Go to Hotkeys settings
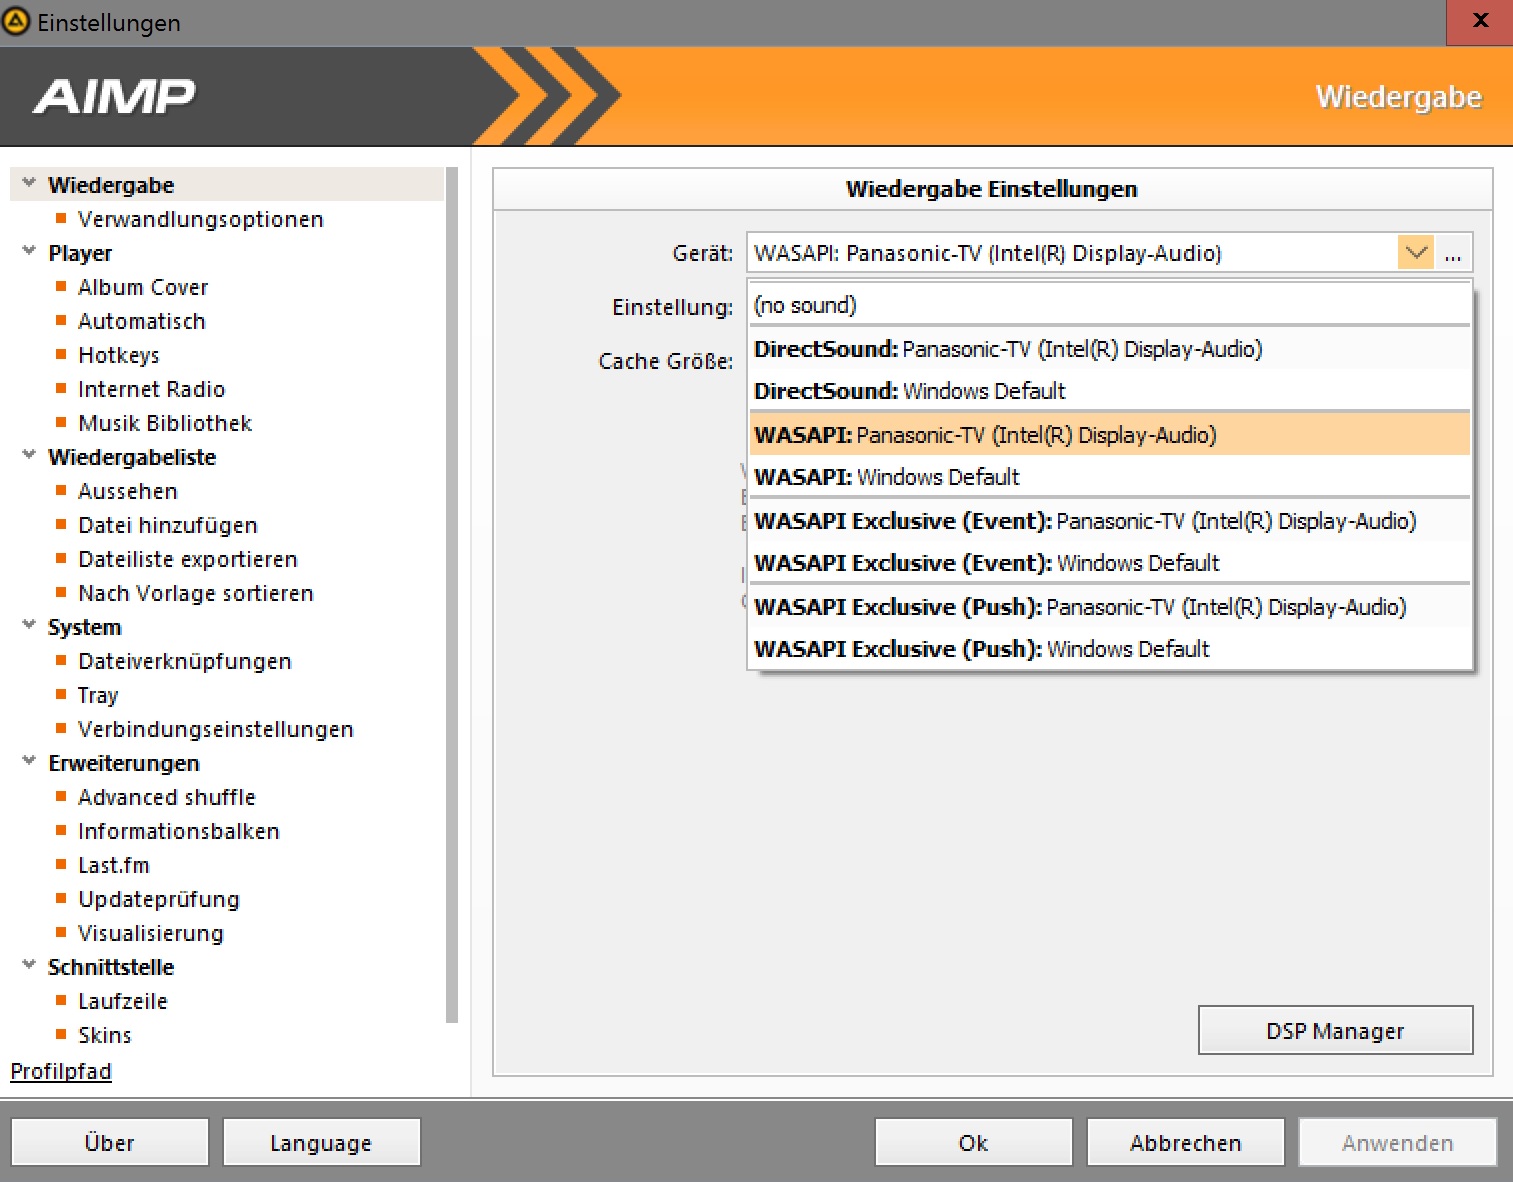1513x1182 pixels. point(119,355)
